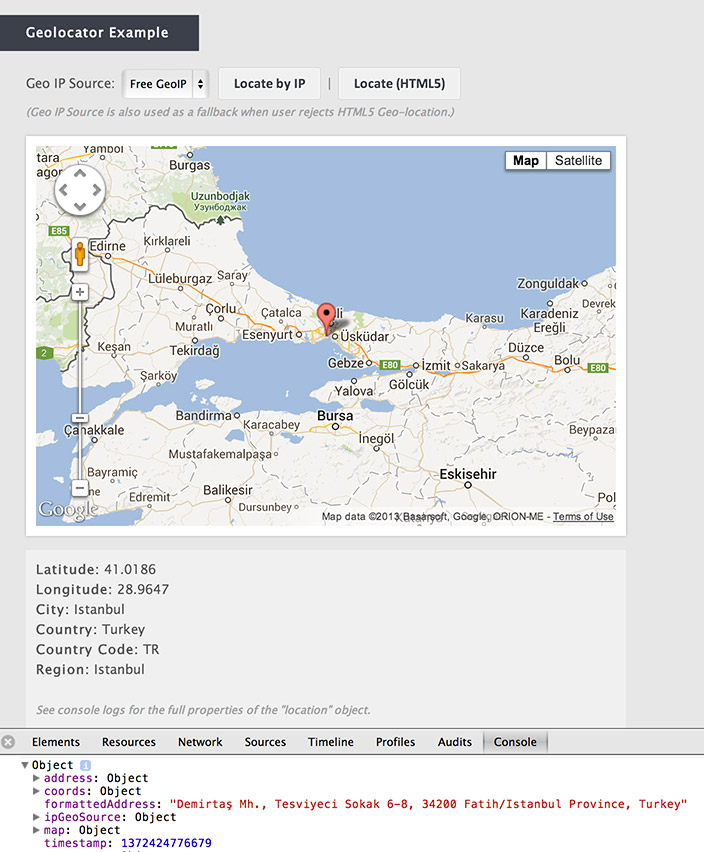Click the map pan left arrow
Screen dimensions: 704x852
(x=64, y=190)
